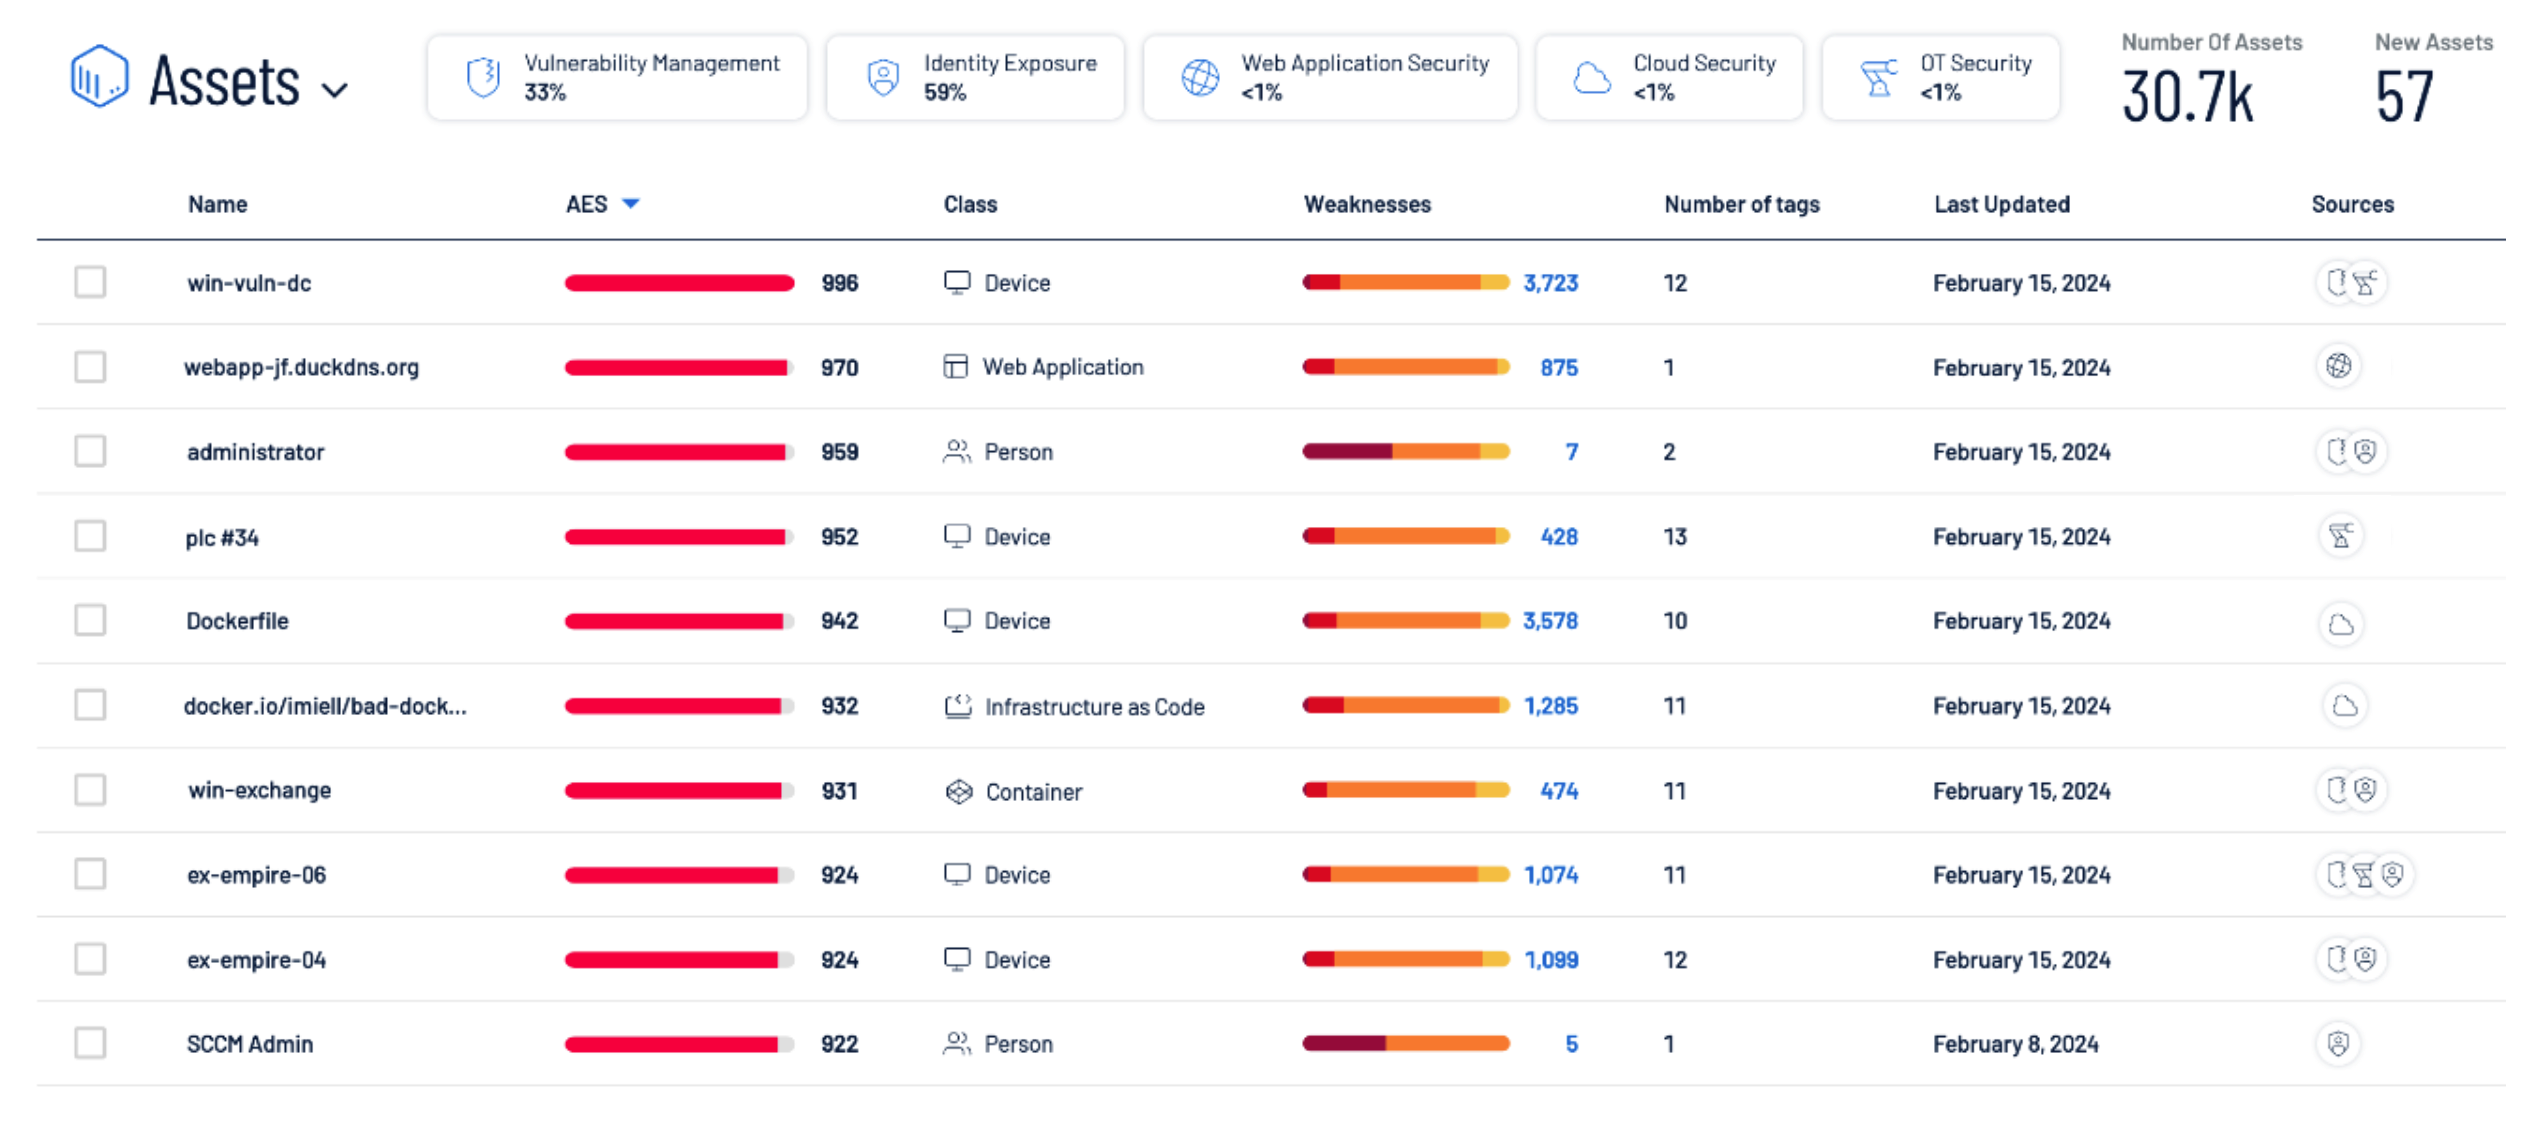
Task: Click the AES score bar for ex-empire-06
Action: (679, 875)
